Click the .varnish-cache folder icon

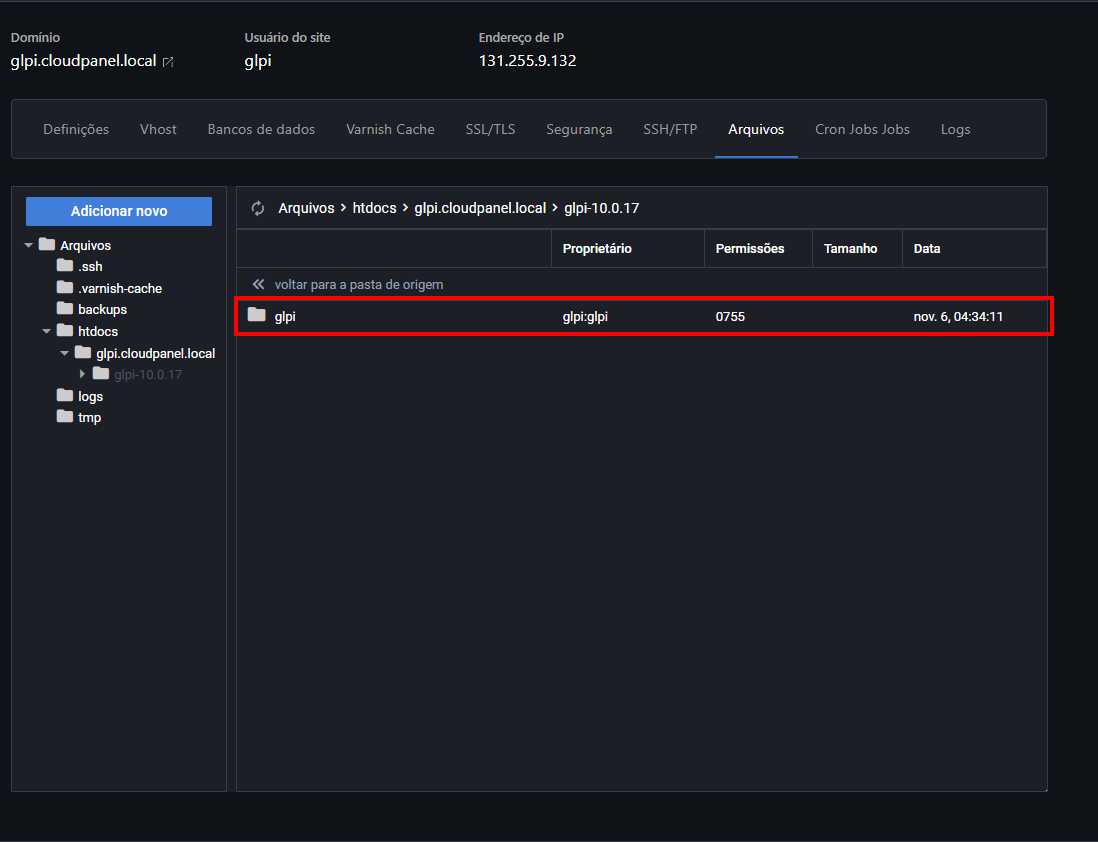click(x=65, y=288)
